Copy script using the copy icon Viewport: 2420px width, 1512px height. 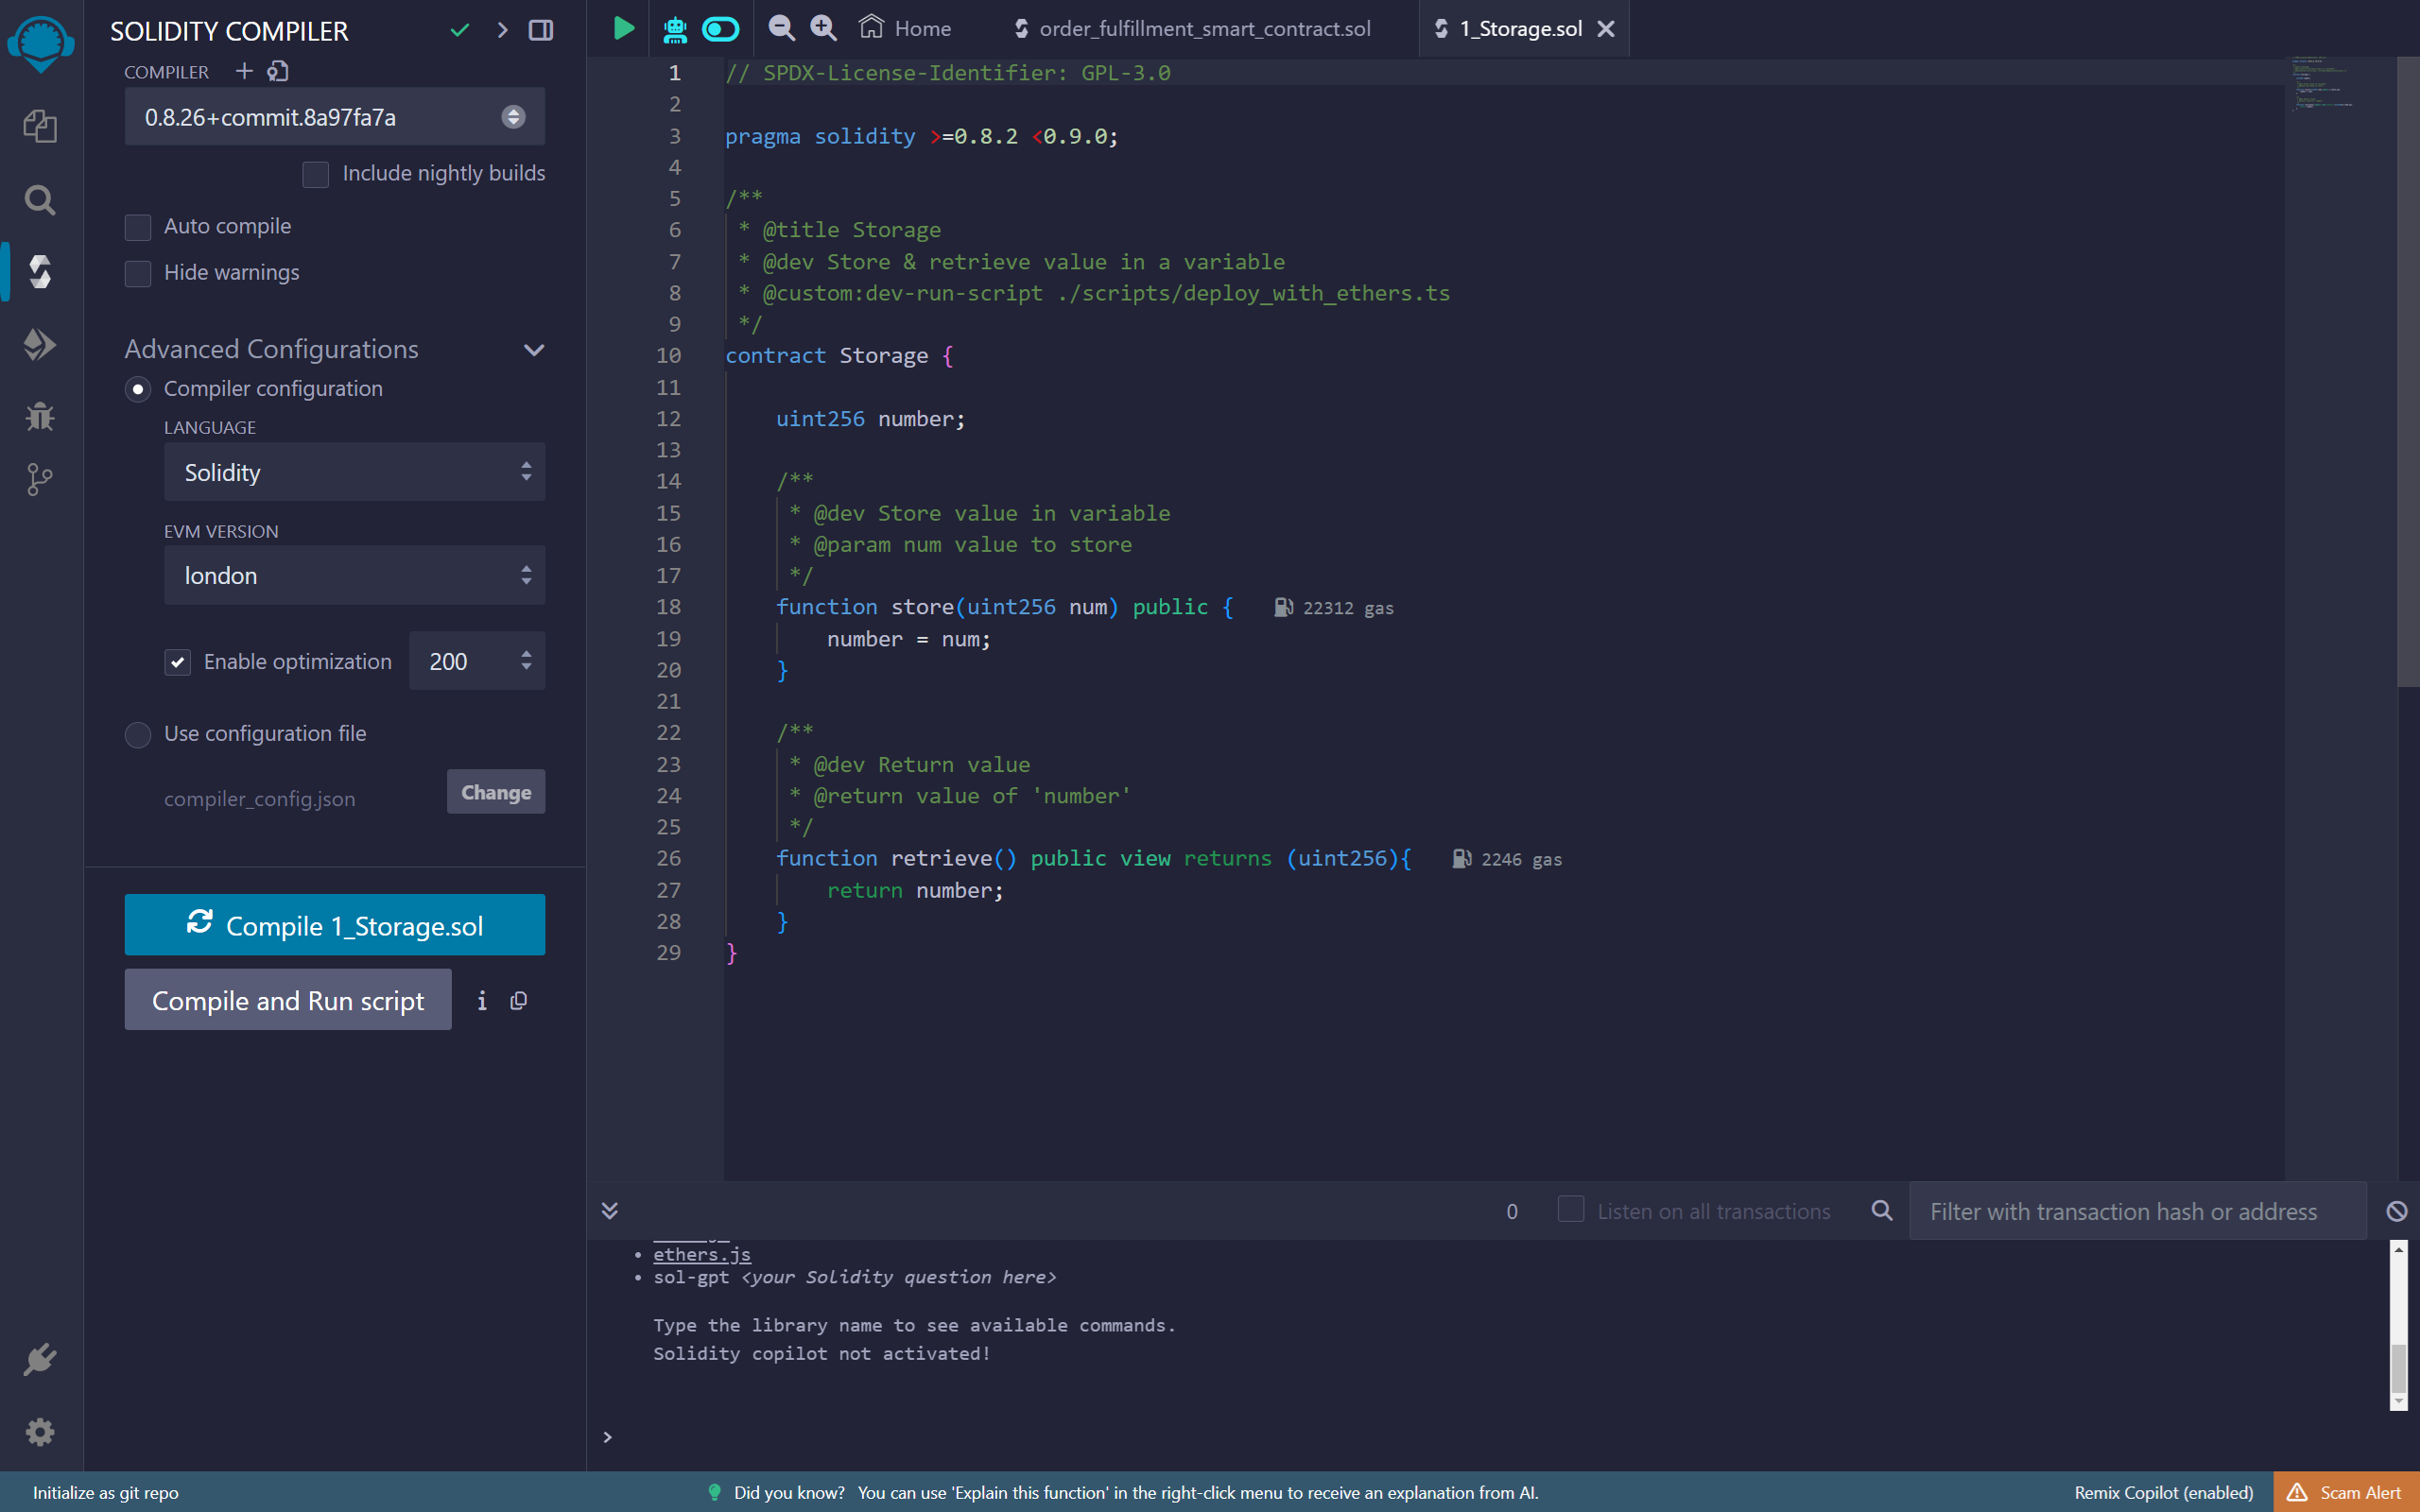click(x=519, y=1001)
